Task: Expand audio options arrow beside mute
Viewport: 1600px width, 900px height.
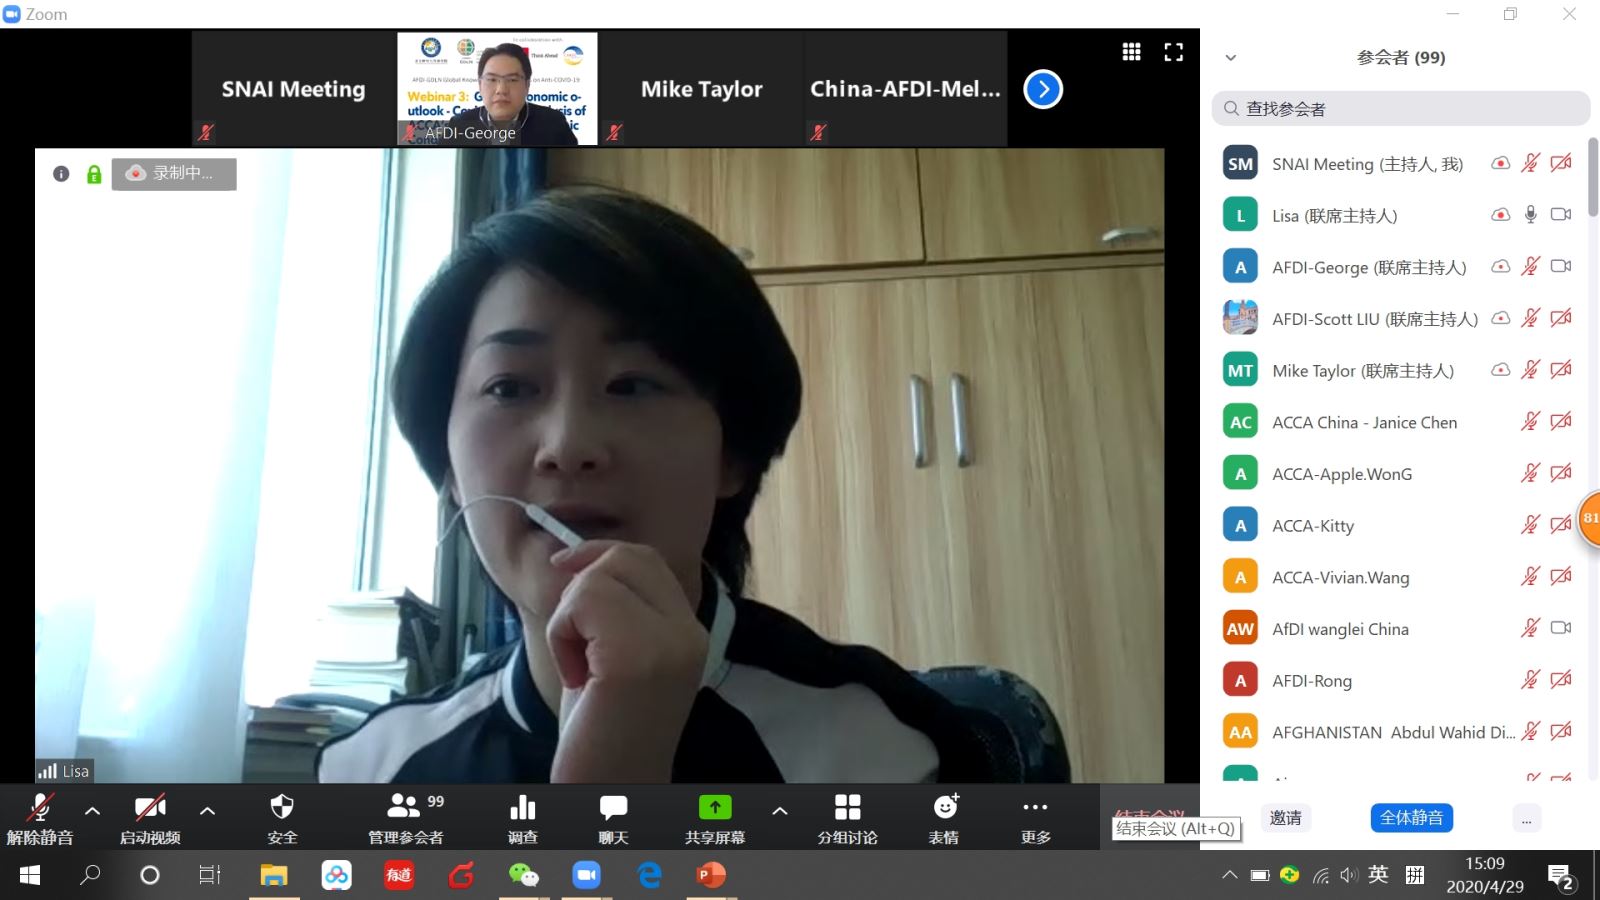Action: point(92,811)
